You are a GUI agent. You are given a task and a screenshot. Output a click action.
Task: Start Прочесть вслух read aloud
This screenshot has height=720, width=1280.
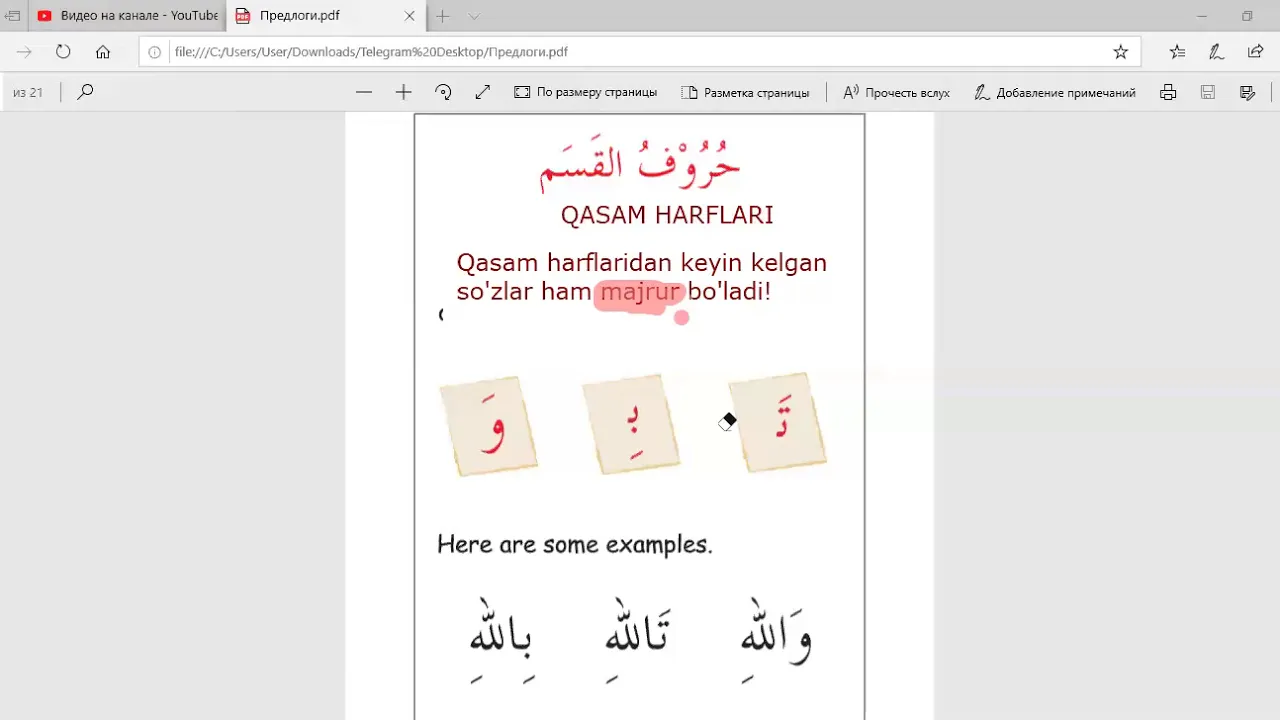point(896,92)
